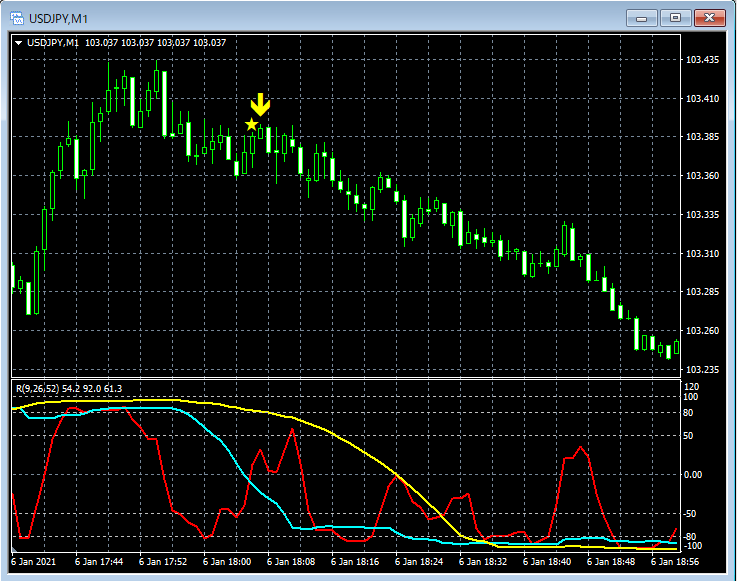The width and height of the screenshot is (738, 581).
Task: Select the yellow down arrow marker
Action: click(x=260, y=105)
